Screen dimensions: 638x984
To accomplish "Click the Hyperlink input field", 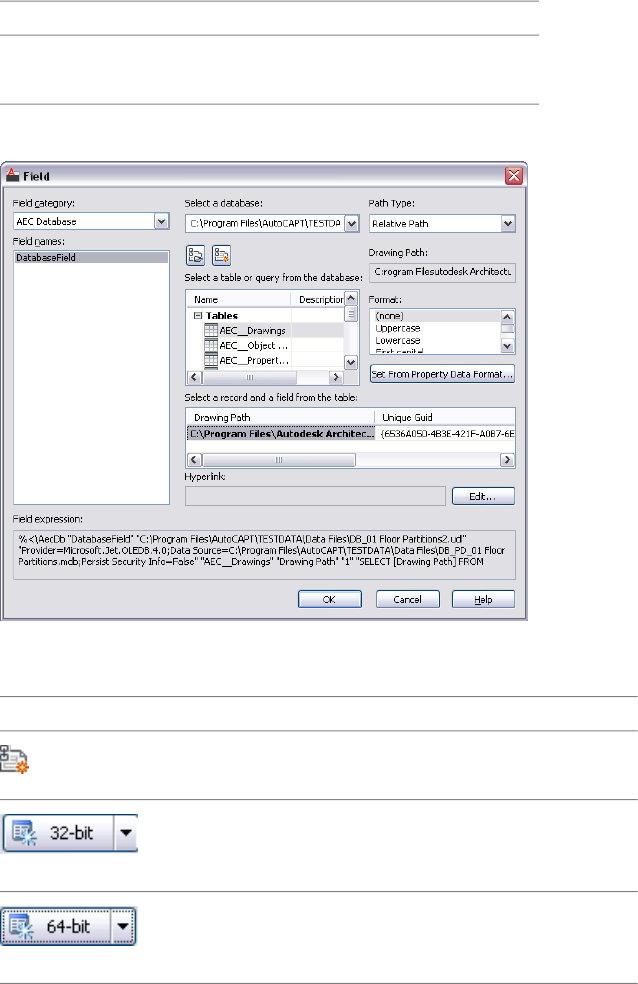I will pyautogui.click(x=315, y=496).
